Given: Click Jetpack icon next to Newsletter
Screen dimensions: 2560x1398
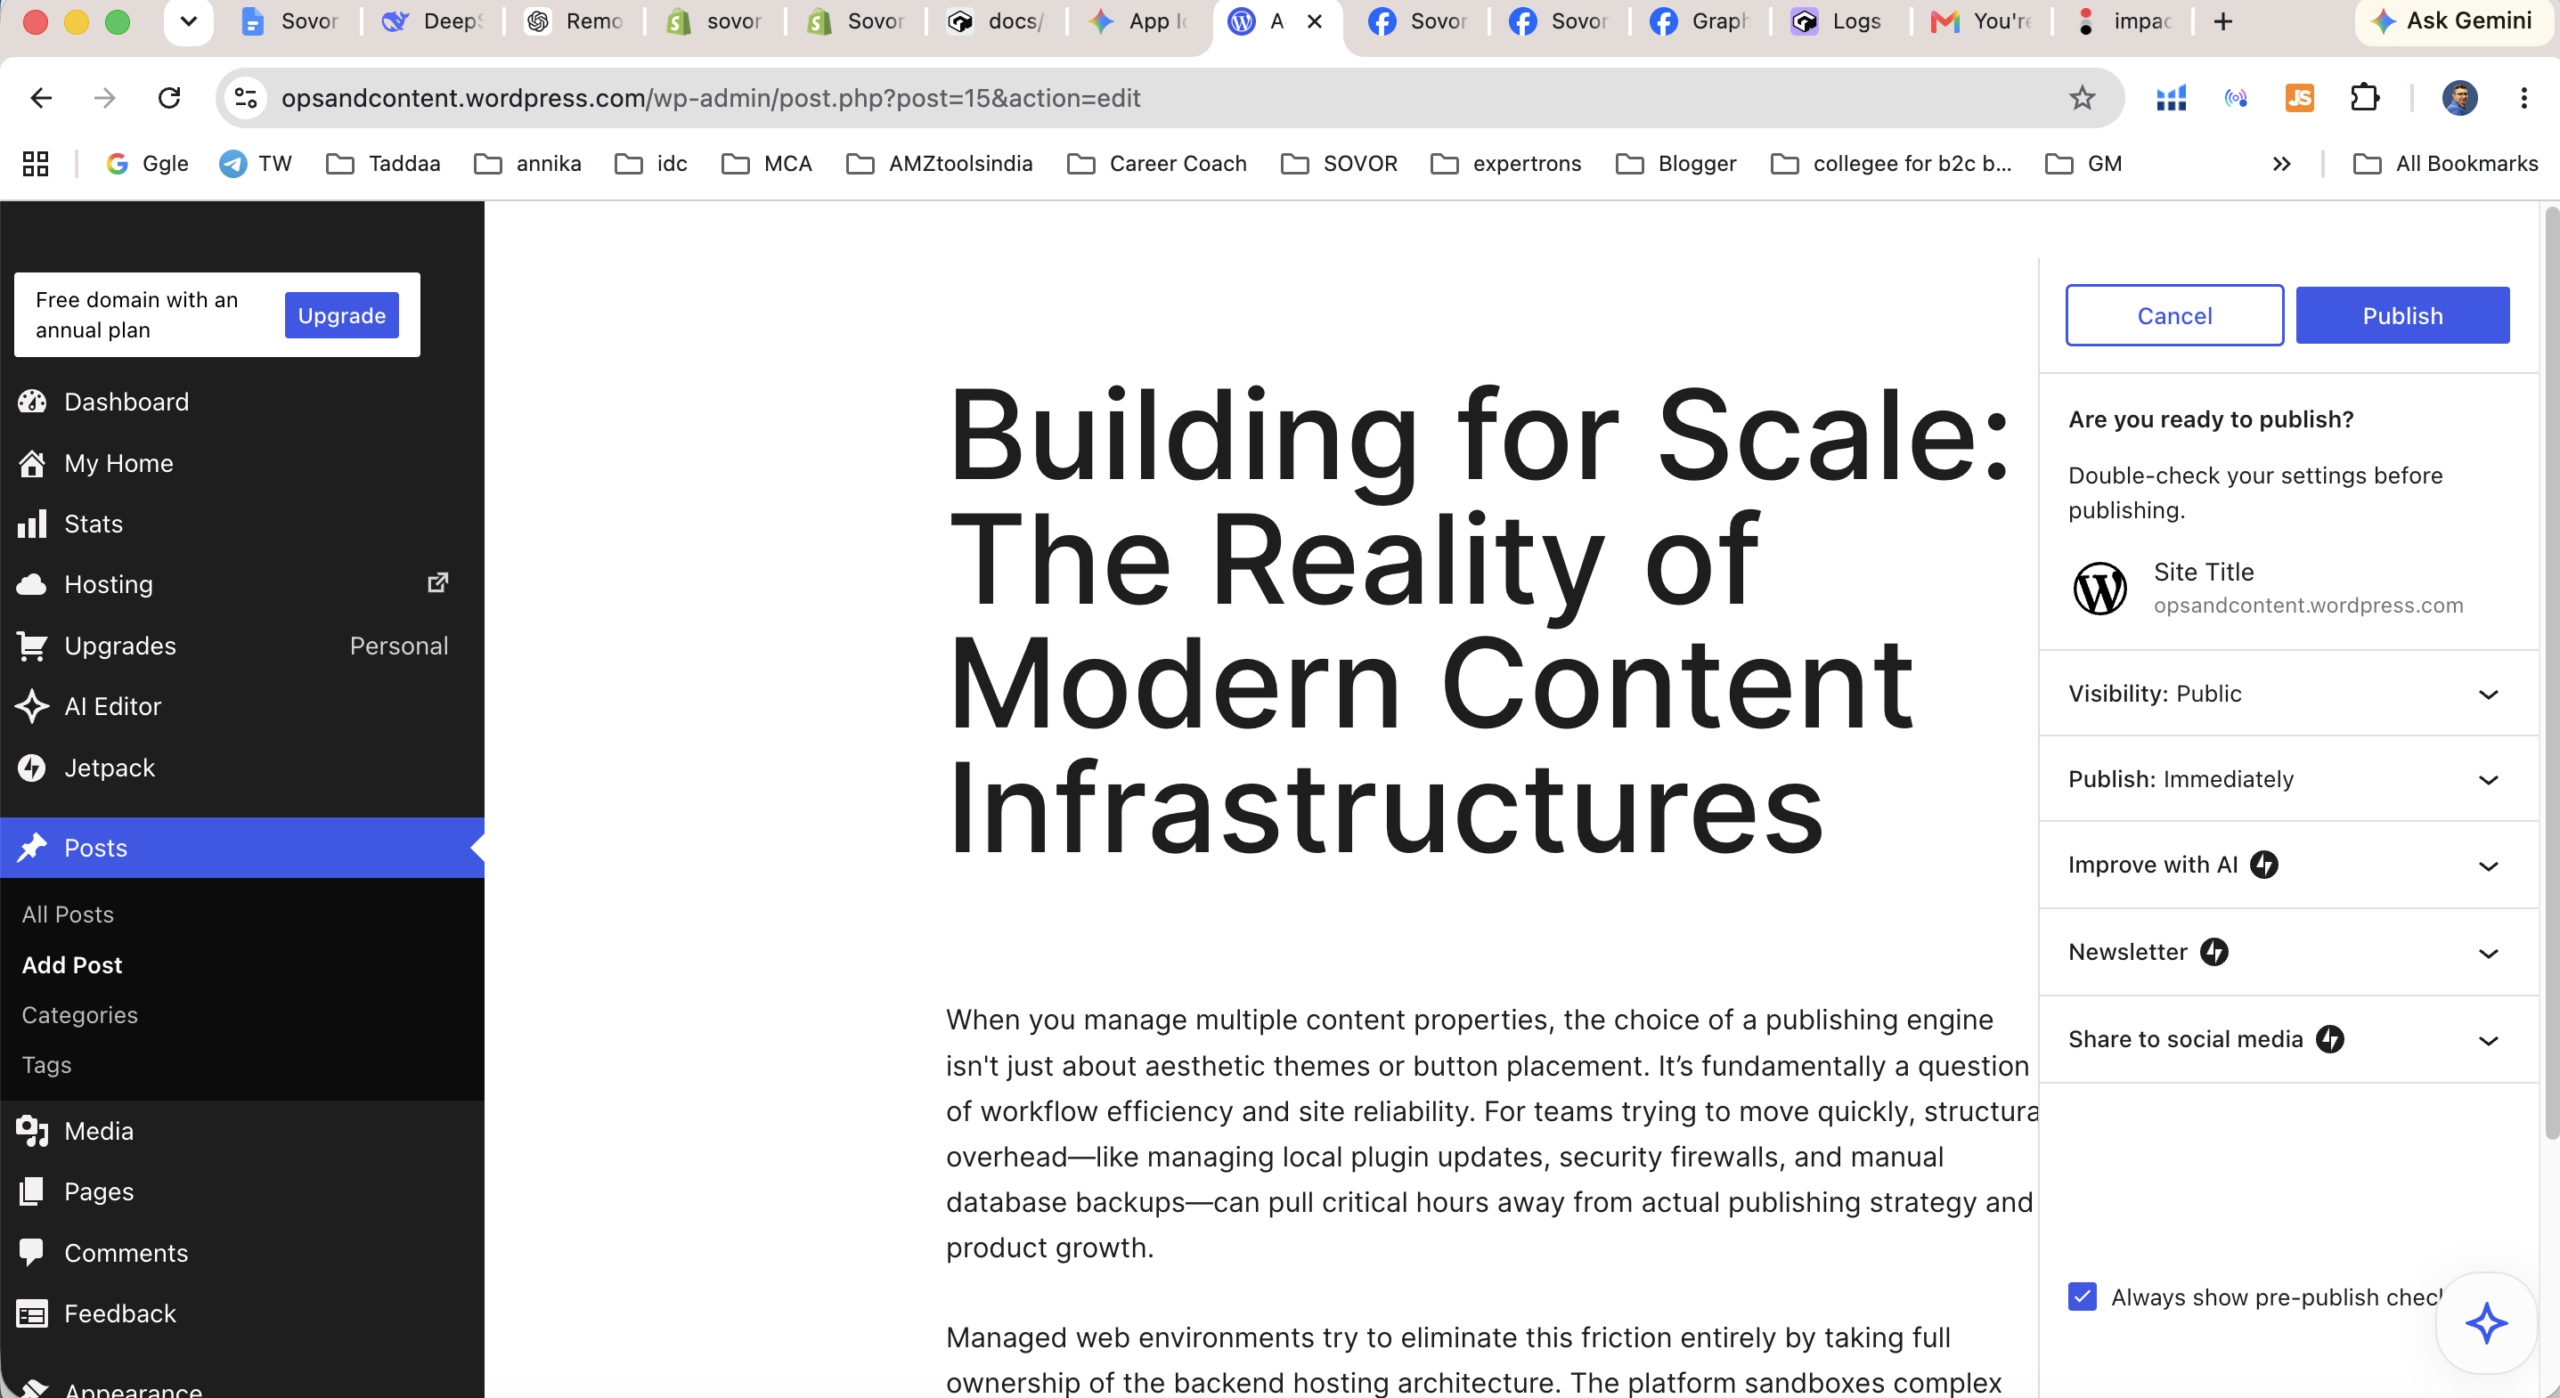Looking at the screenshot, I should [2214, 952].
